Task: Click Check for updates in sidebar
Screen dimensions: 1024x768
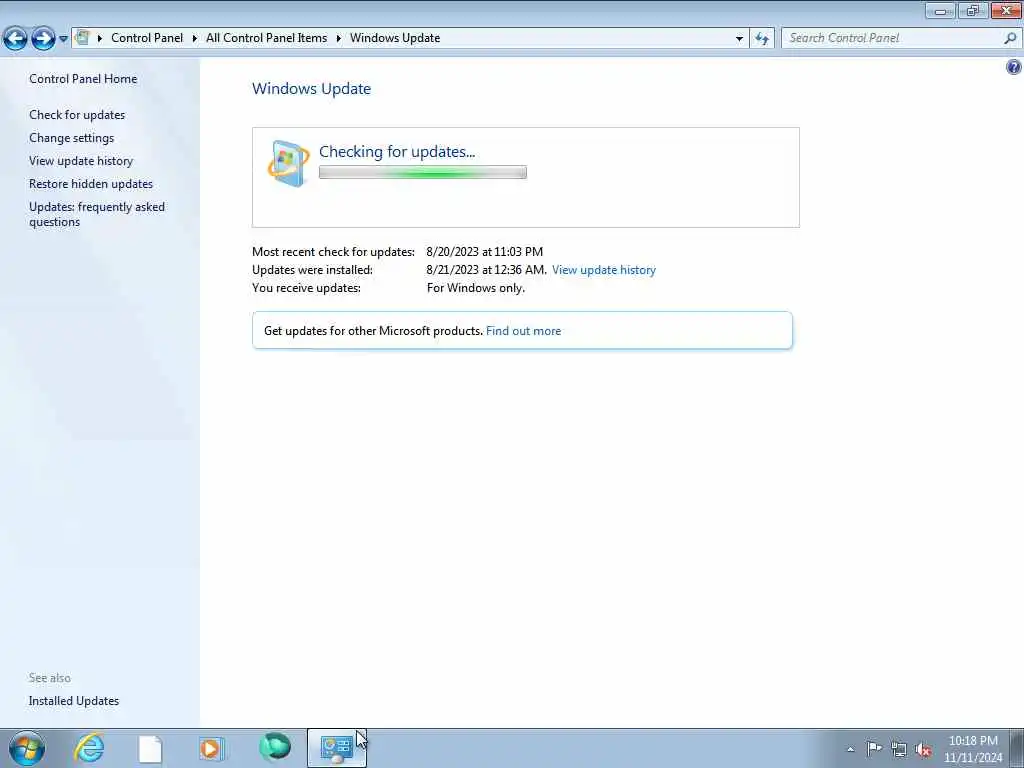Action: tap(77, 115)
